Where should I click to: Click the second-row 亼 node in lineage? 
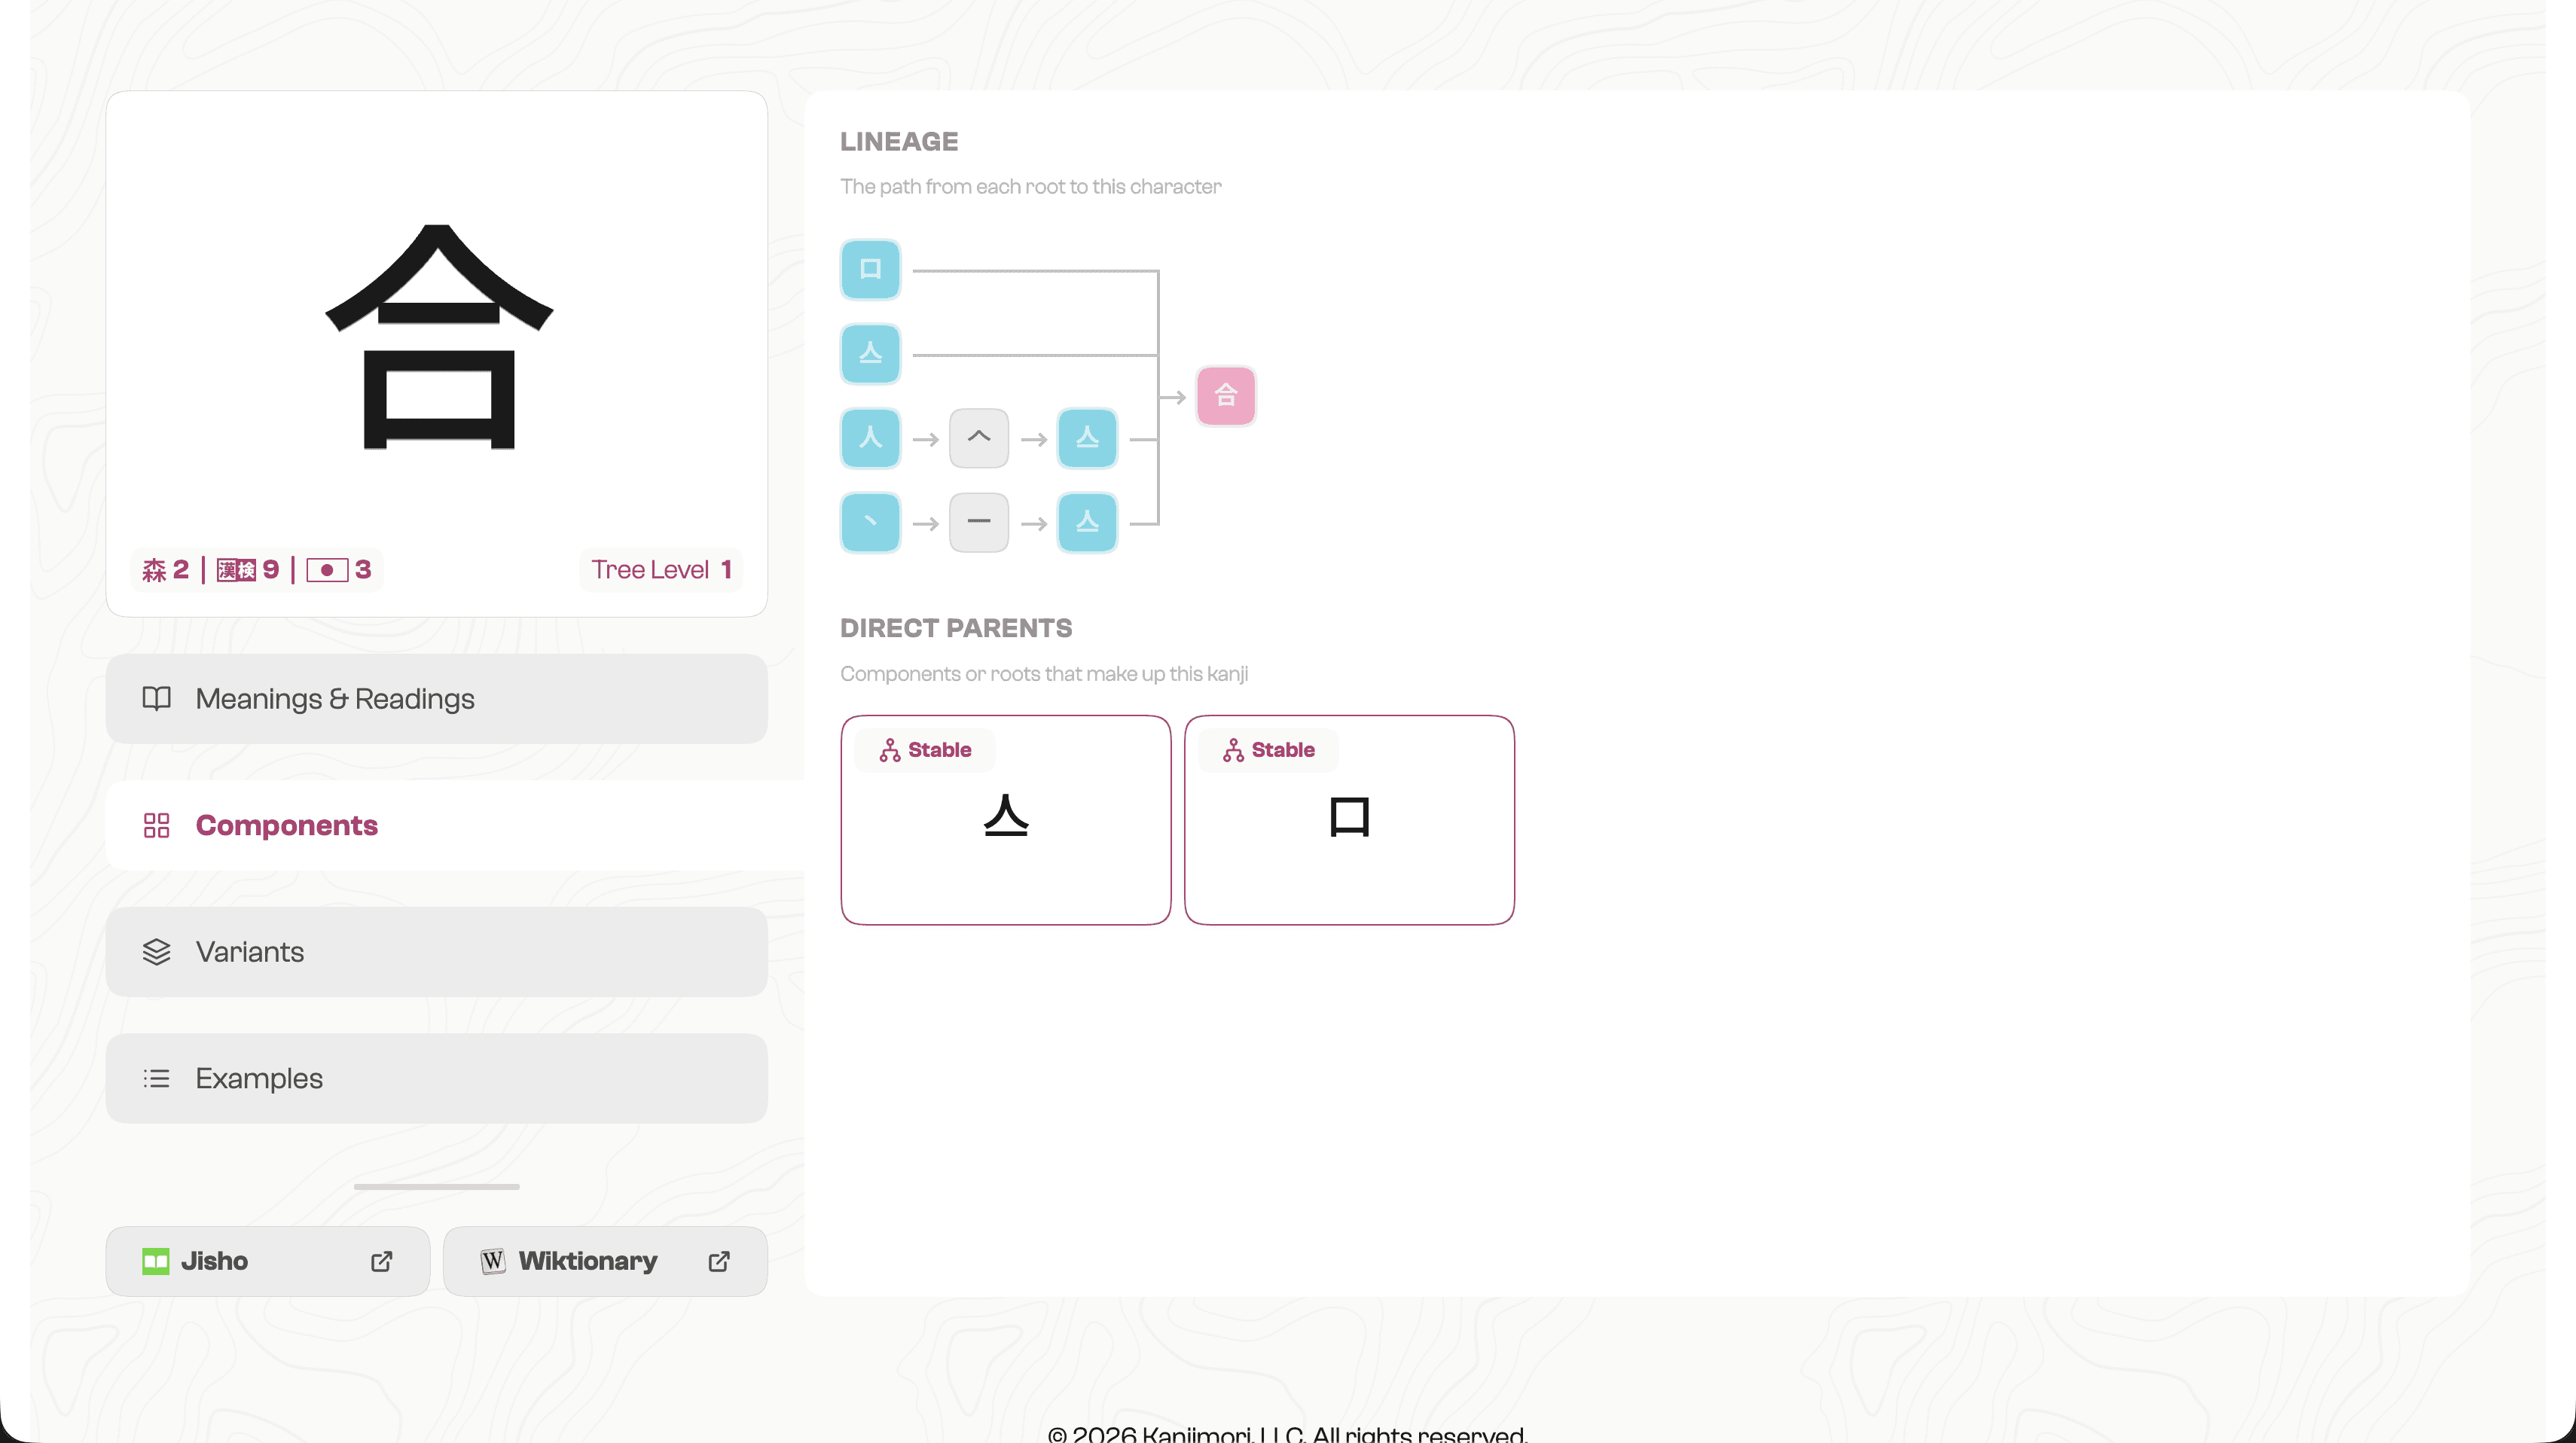pyautogui.click(x=870, y=353)
